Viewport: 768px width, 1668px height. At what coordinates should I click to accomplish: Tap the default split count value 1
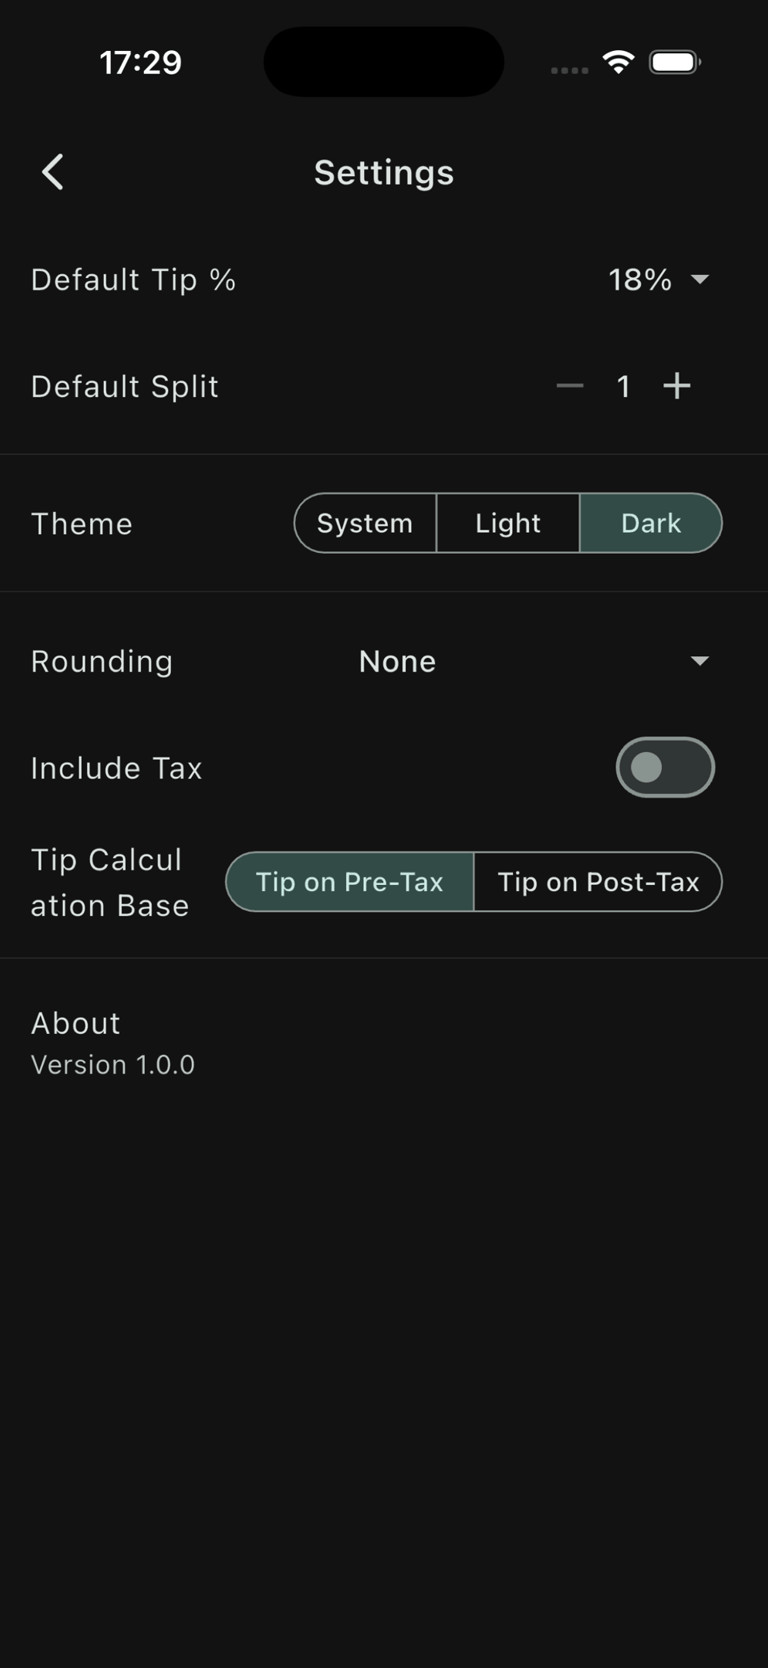coord(624,386)
